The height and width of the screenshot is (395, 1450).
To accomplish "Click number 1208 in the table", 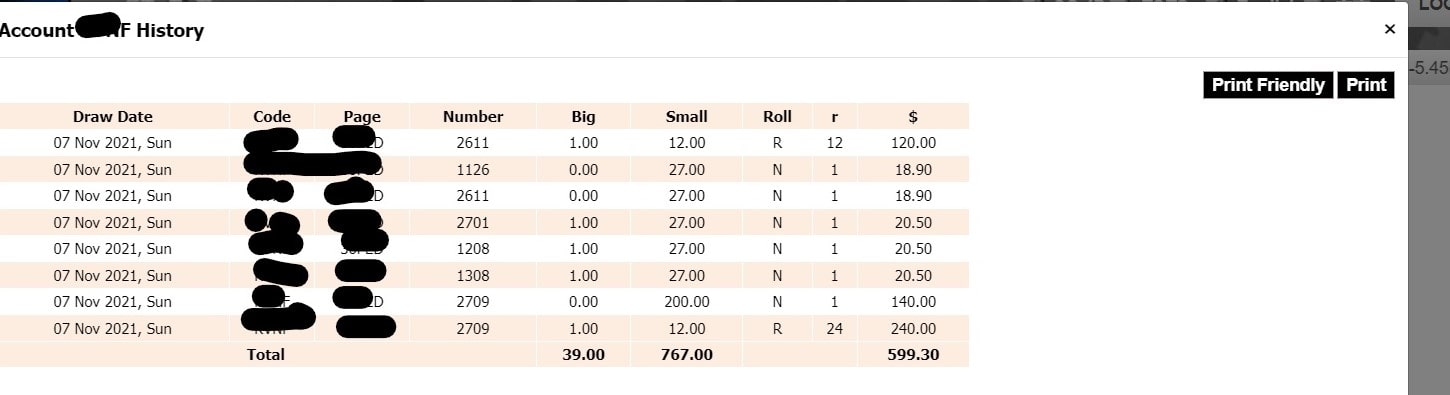I will coord(473,248).
